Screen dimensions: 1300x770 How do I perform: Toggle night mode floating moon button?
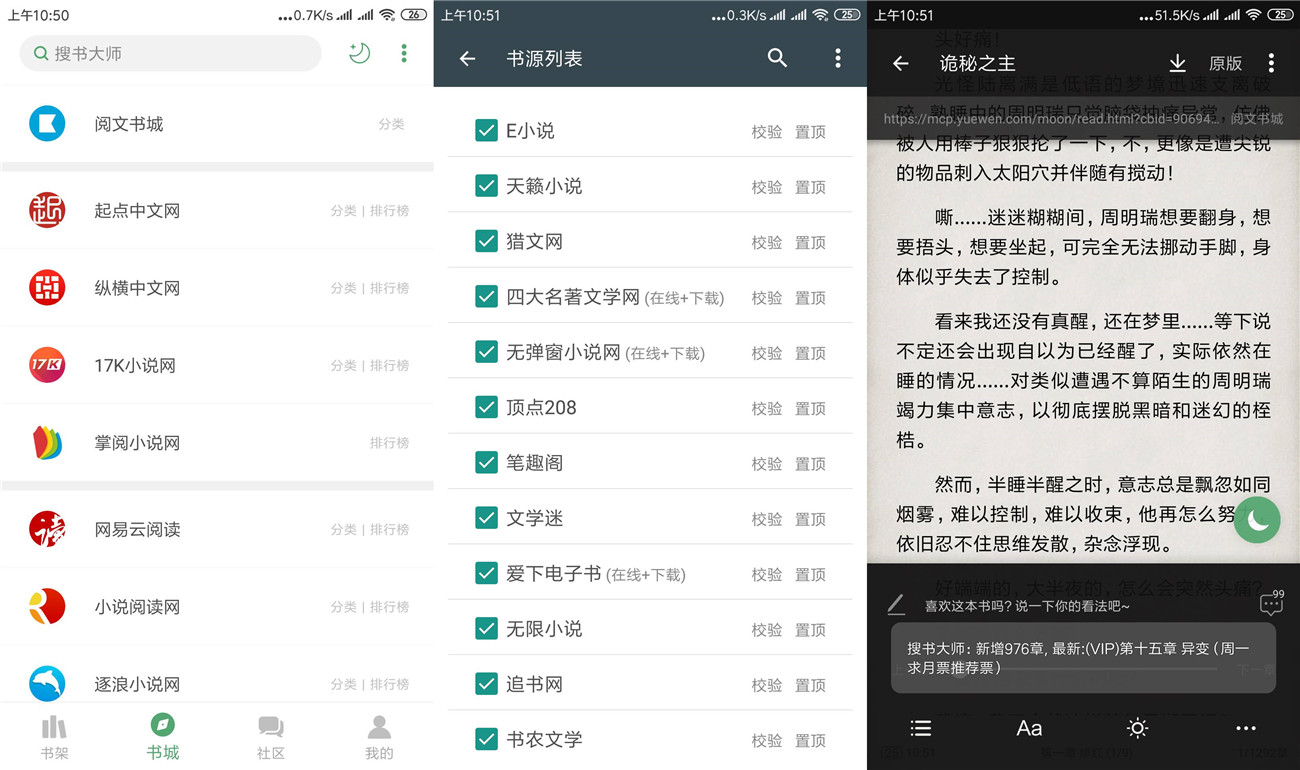tap(1257, 520)
